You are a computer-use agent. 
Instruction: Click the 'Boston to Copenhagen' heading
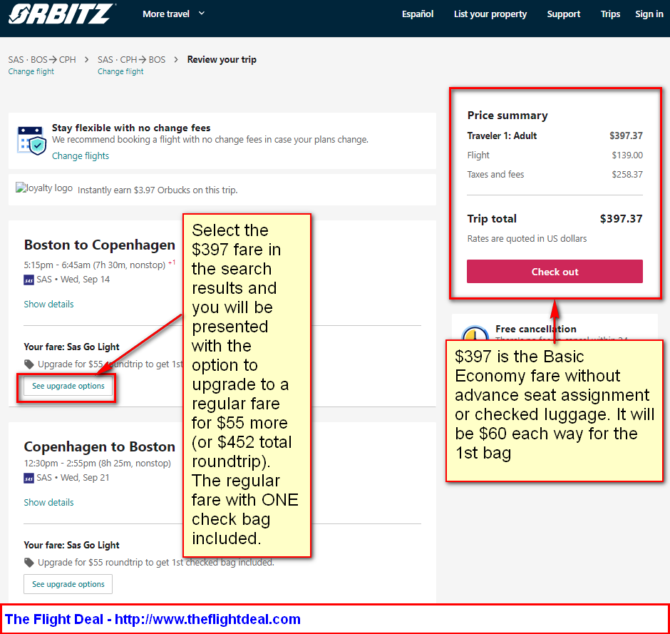(100, 245)
